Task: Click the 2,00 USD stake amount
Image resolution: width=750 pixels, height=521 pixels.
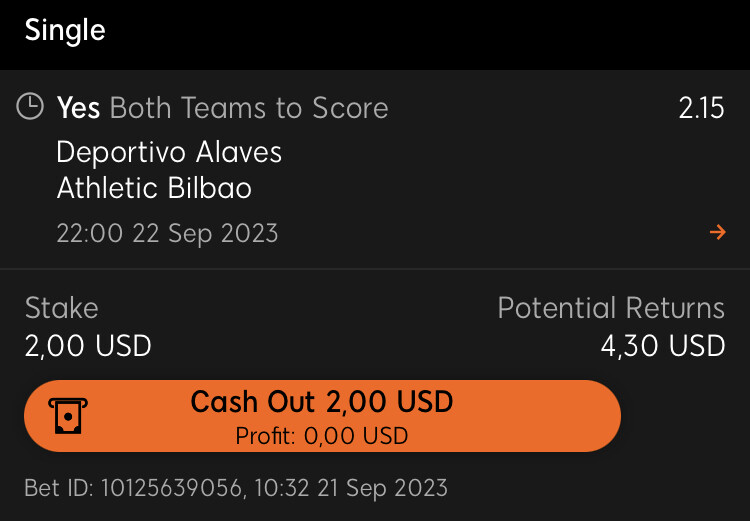Action: 88,345
